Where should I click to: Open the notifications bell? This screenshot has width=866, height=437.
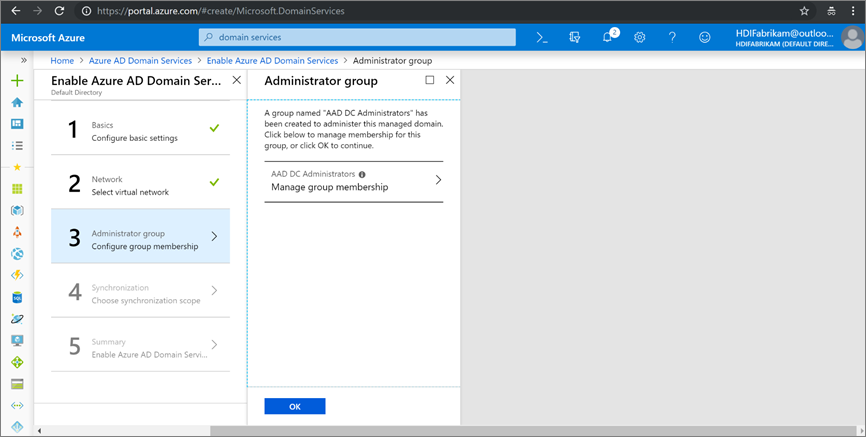(608, 38)
